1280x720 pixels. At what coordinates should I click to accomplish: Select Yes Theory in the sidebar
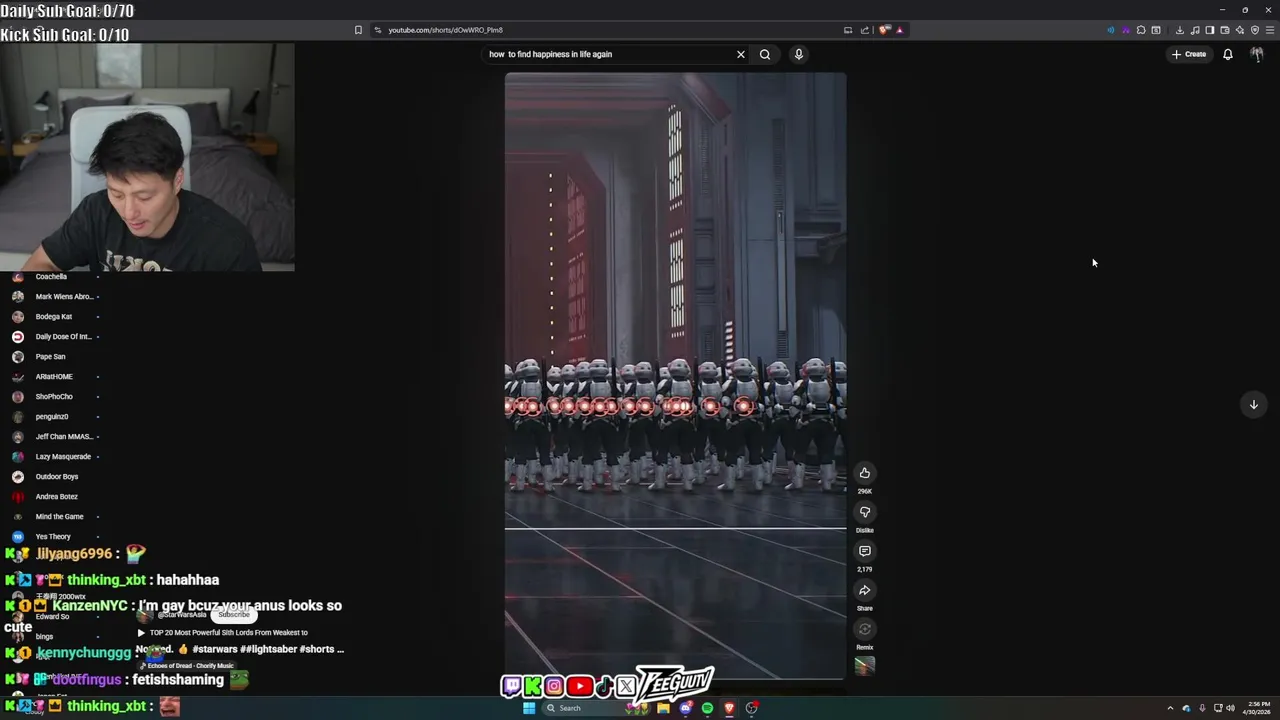[52, 537]
